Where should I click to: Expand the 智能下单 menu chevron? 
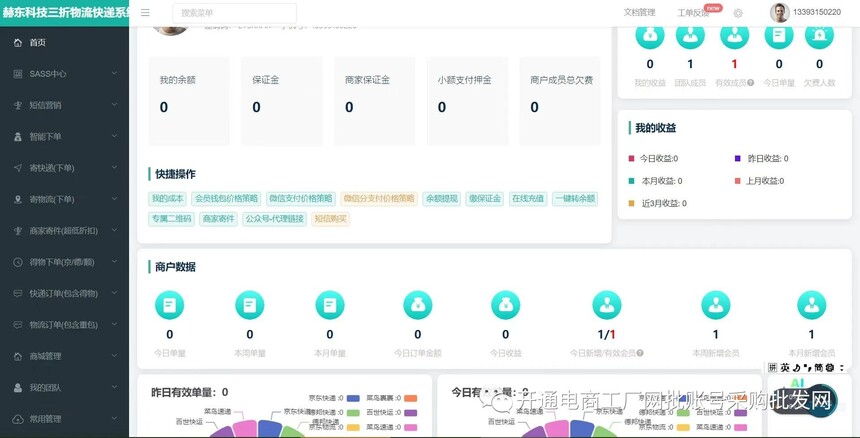pyautogui.click(x=114, y=135)
